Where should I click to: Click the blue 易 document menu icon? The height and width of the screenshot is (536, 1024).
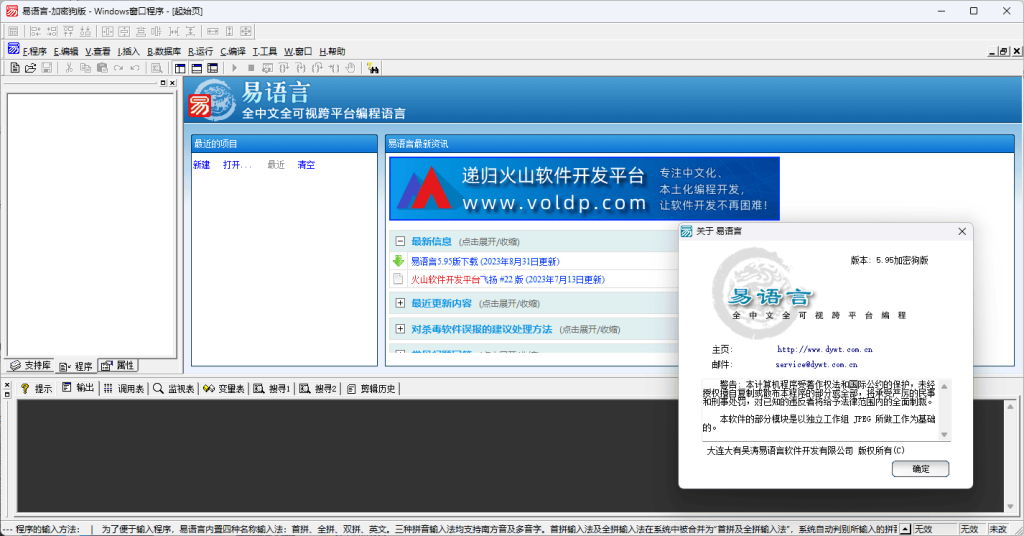pyautogui.click(x=13, y=49)
